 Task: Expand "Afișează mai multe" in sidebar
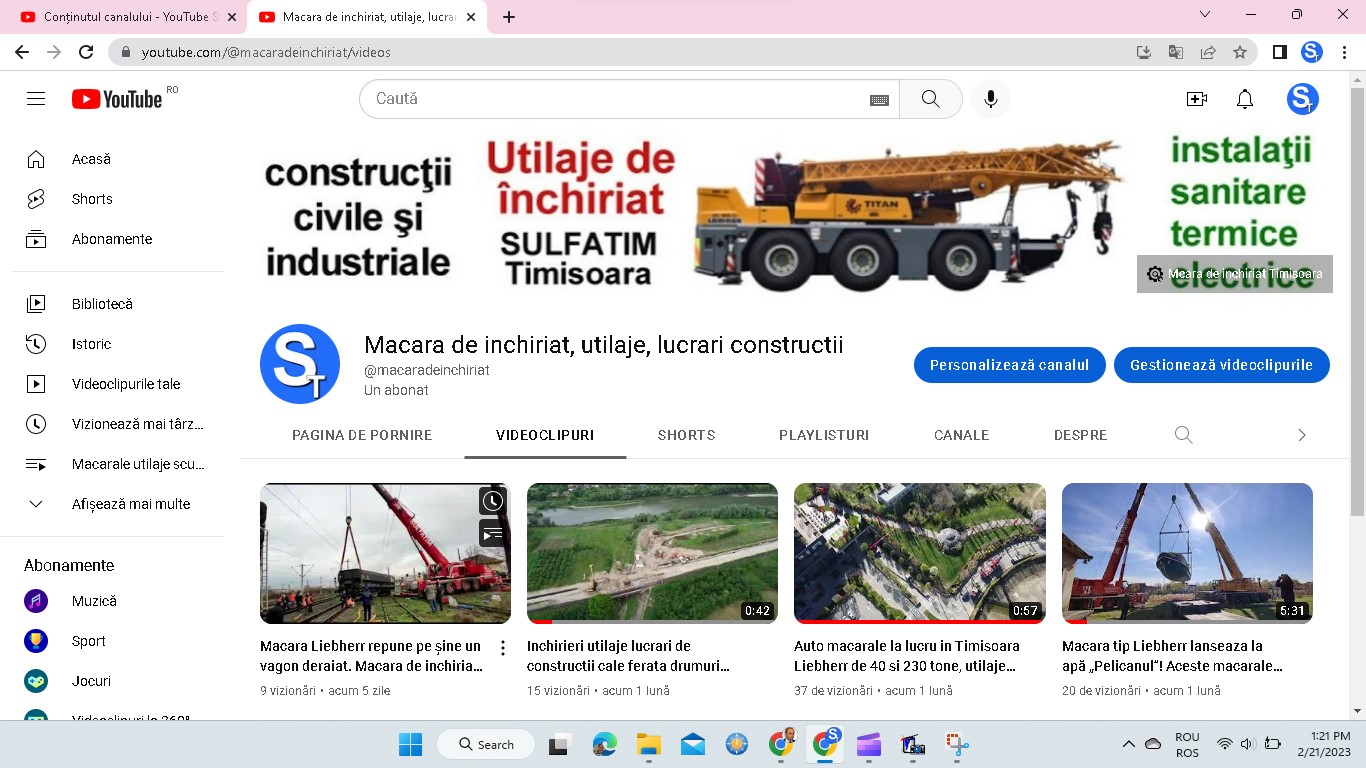tap(130, 504)
